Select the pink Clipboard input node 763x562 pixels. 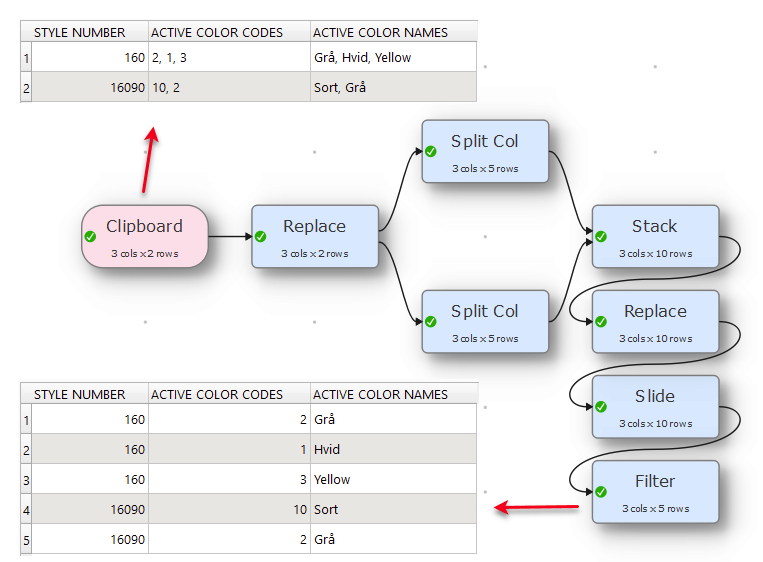click(x=145, y=236)
